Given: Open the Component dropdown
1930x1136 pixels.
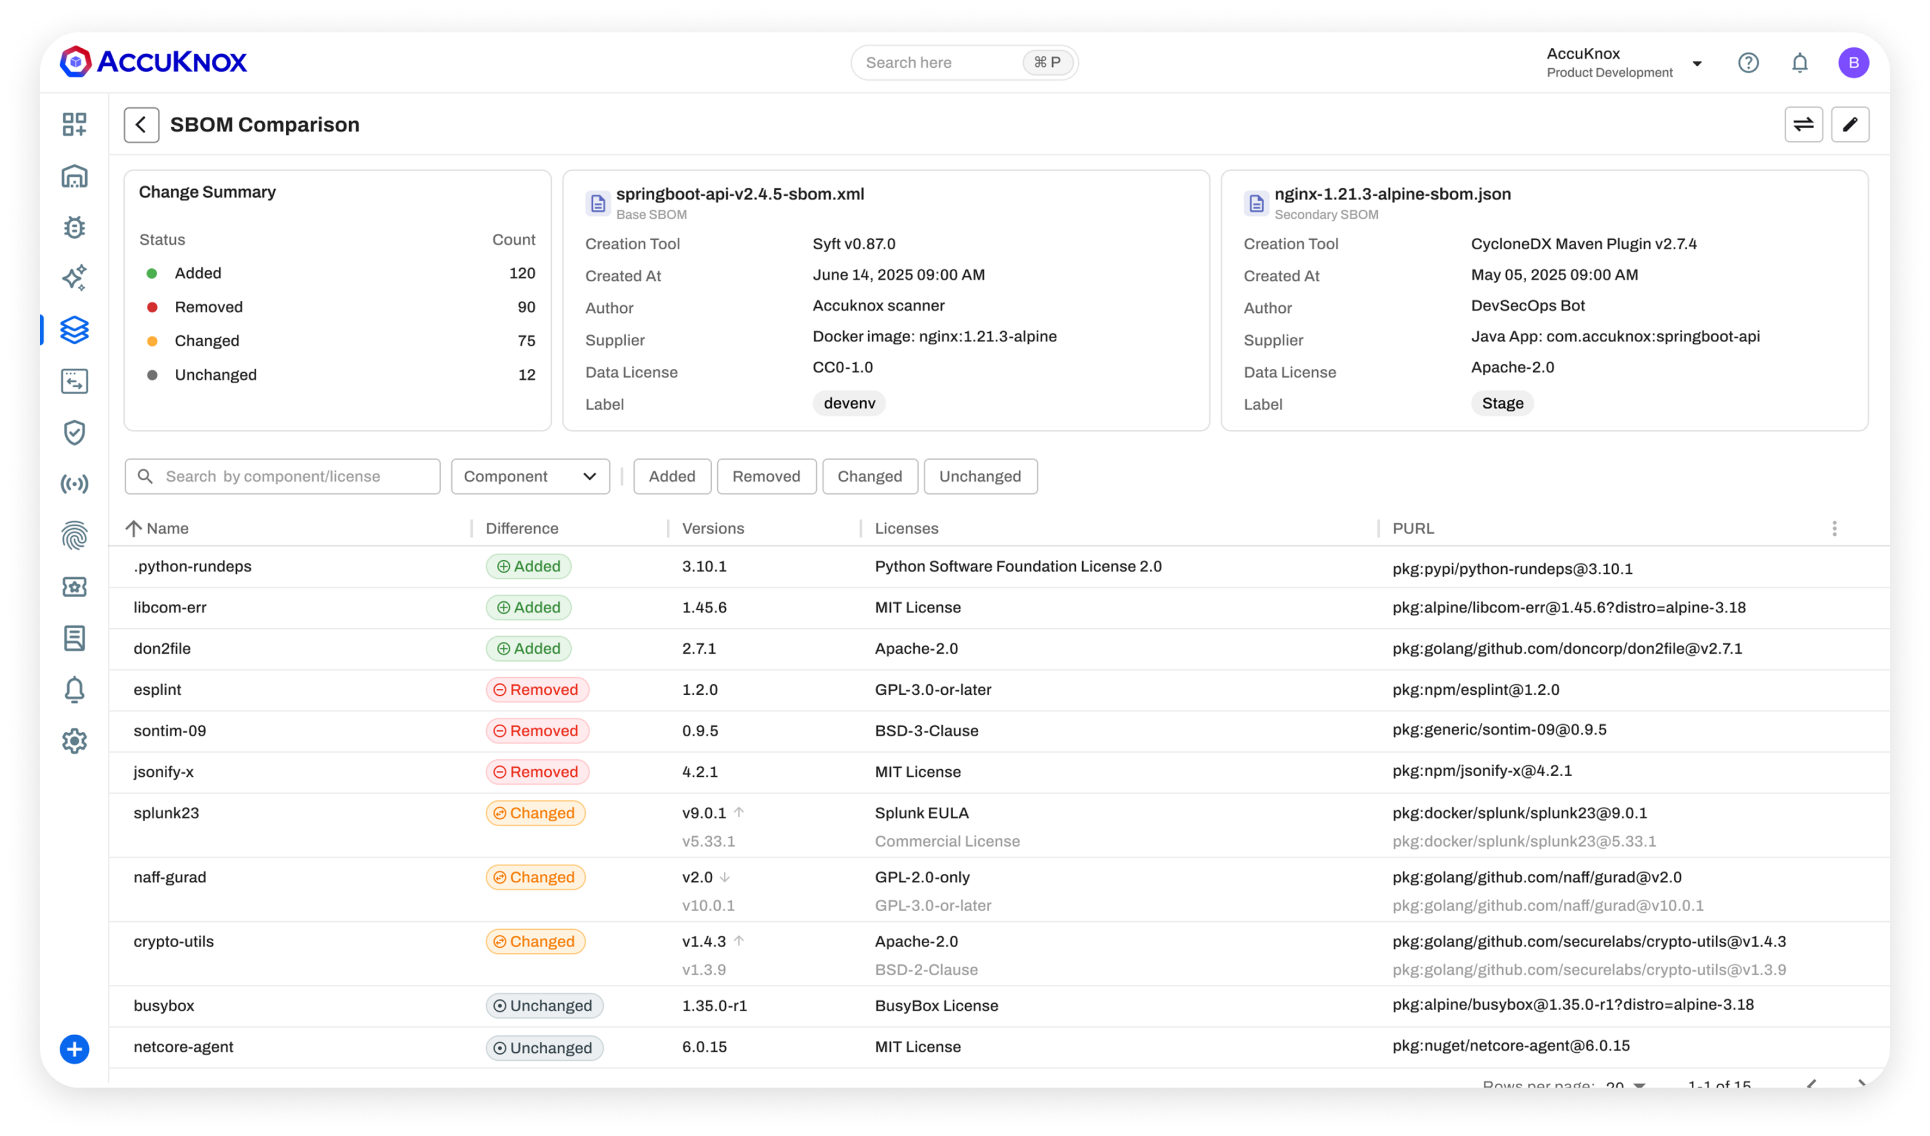Looking at the screenshot, I should point(530,476).
